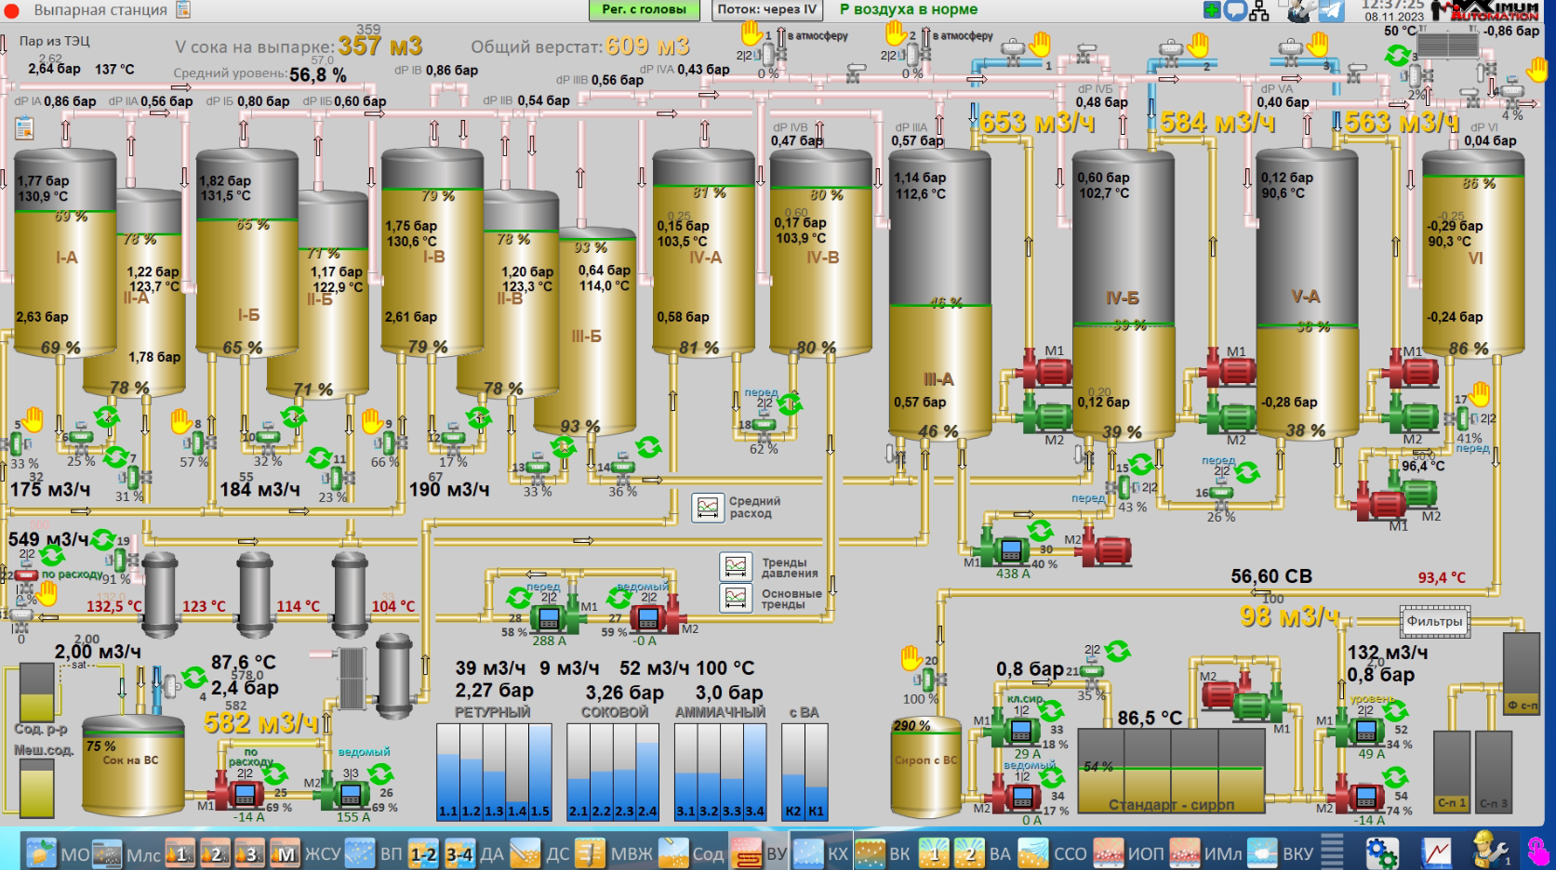Click the worker with wrench icon bottom right
This screenshot has width=1556, height=870.
coord(1491,851)
